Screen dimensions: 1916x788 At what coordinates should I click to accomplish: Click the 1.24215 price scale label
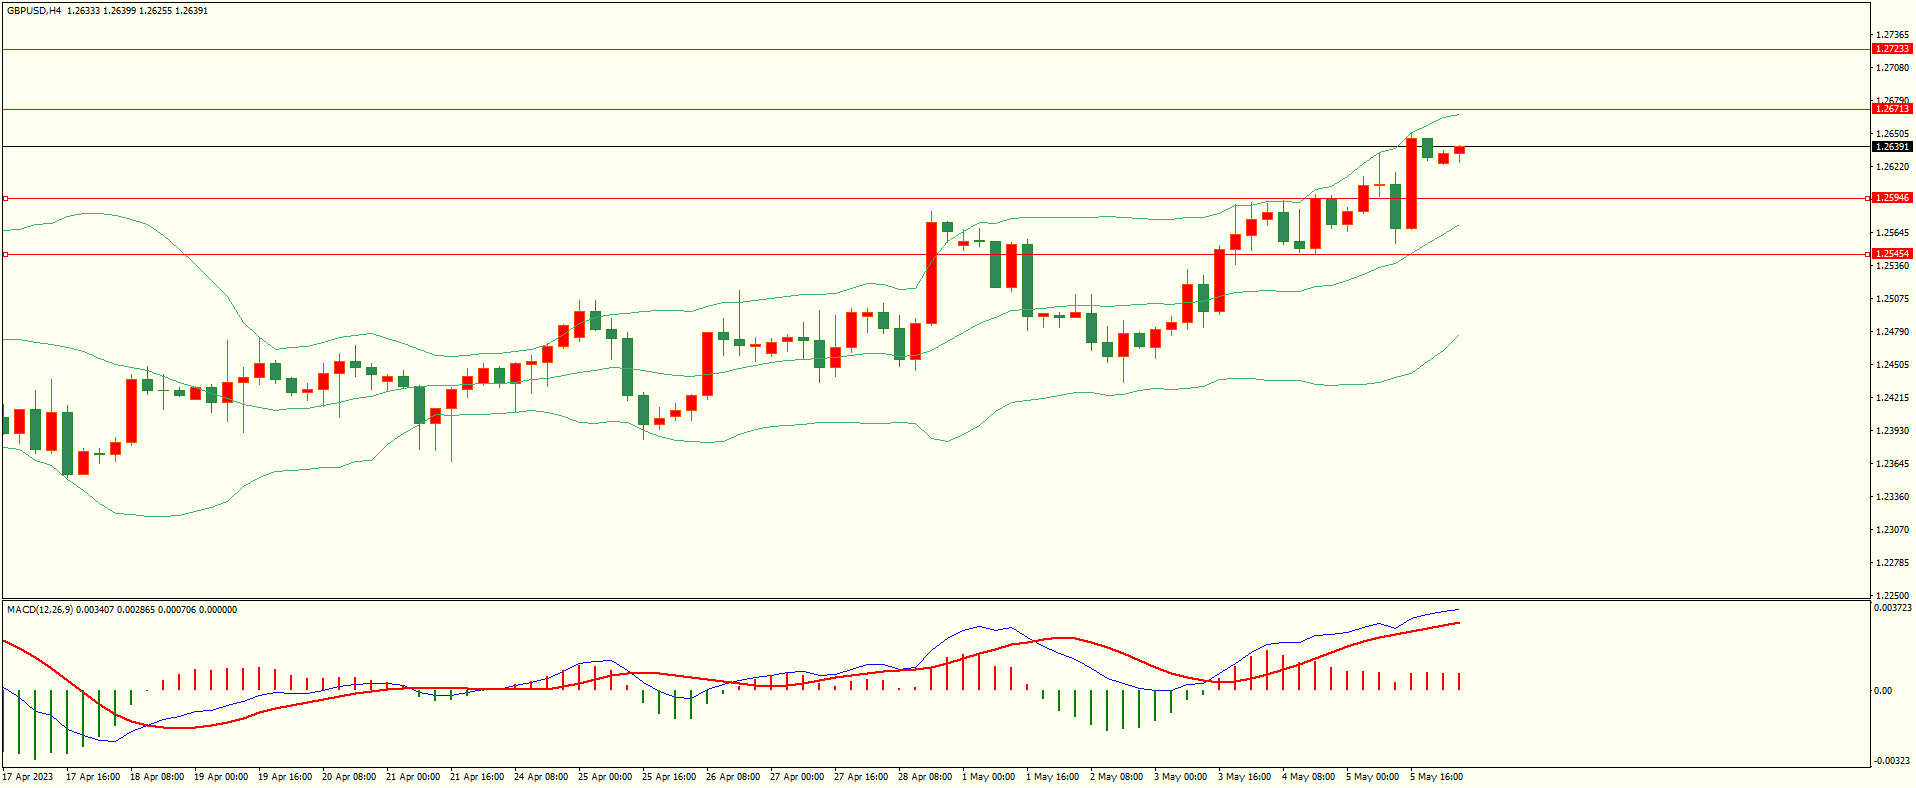click(1892, 398)
